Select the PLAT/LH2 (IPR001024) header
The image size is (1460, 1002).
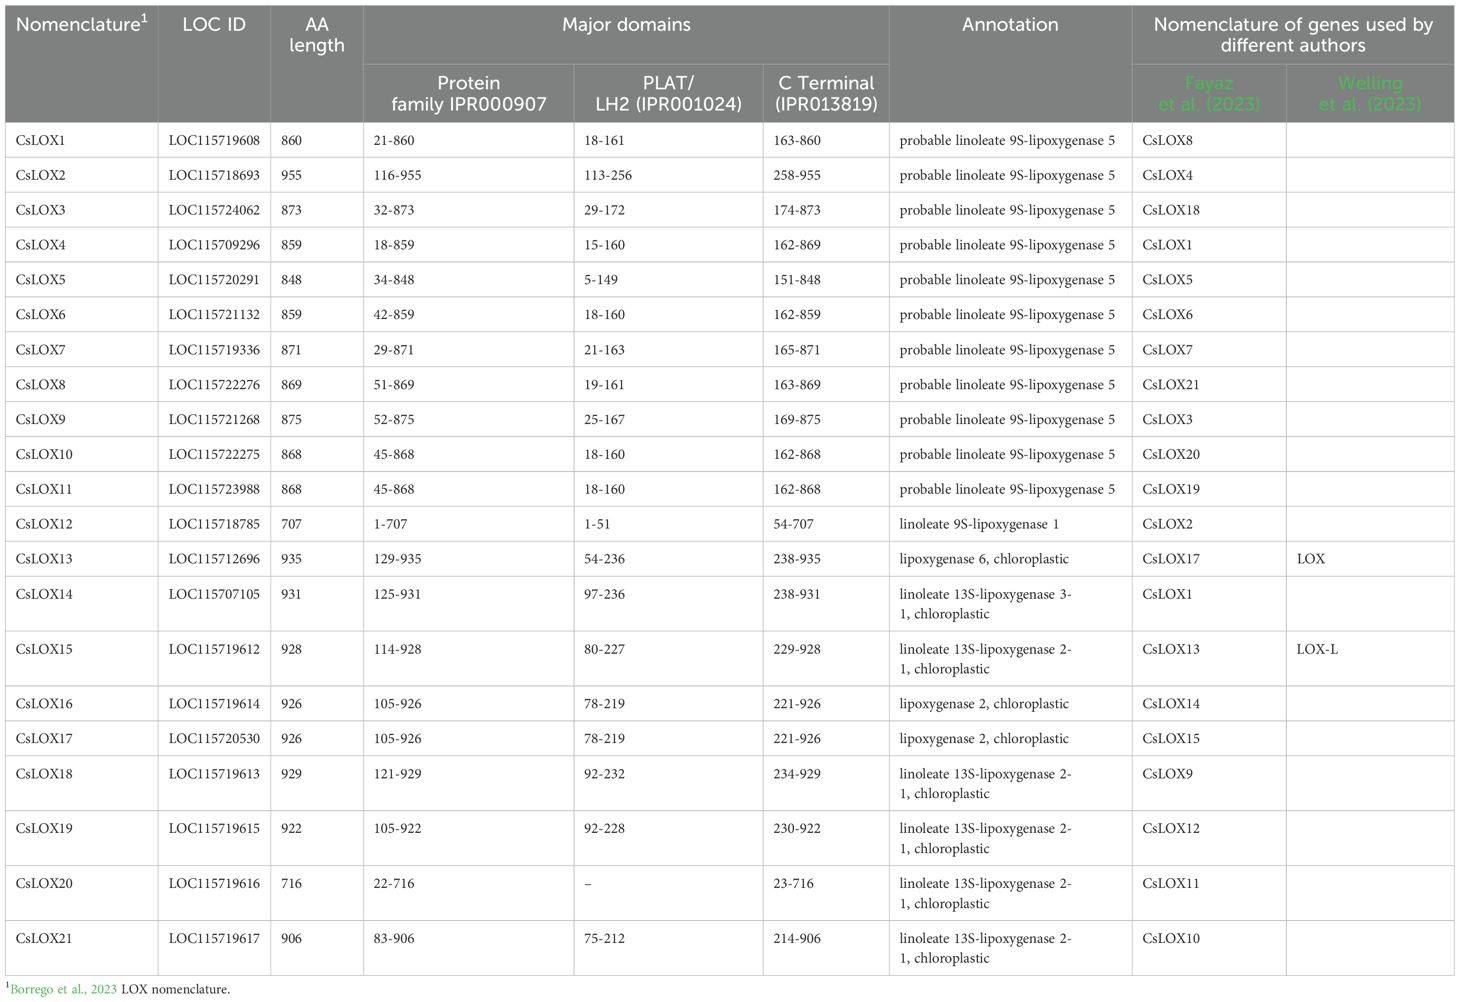tap(668, 93)
